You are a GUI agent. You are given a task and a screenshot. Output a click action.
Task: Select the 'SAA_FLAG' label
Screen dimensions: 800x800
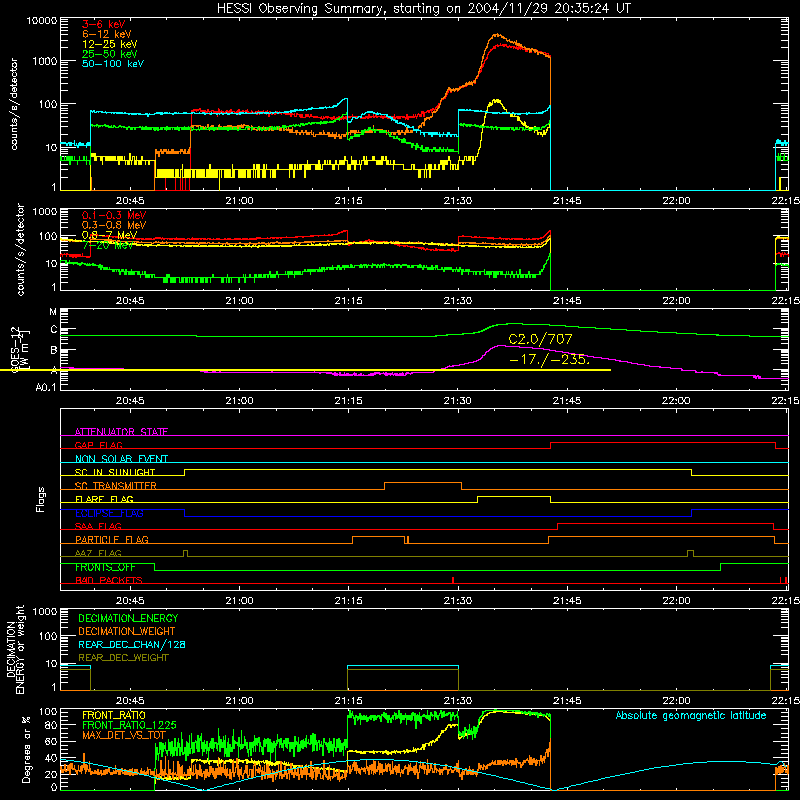pos(98,526)
